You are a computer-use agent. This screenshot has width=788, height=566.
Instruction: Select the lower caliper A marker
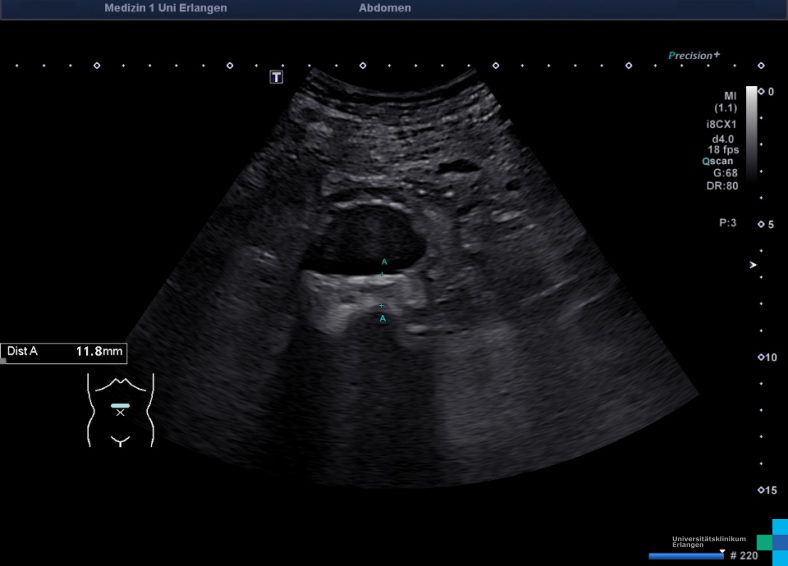382,318
